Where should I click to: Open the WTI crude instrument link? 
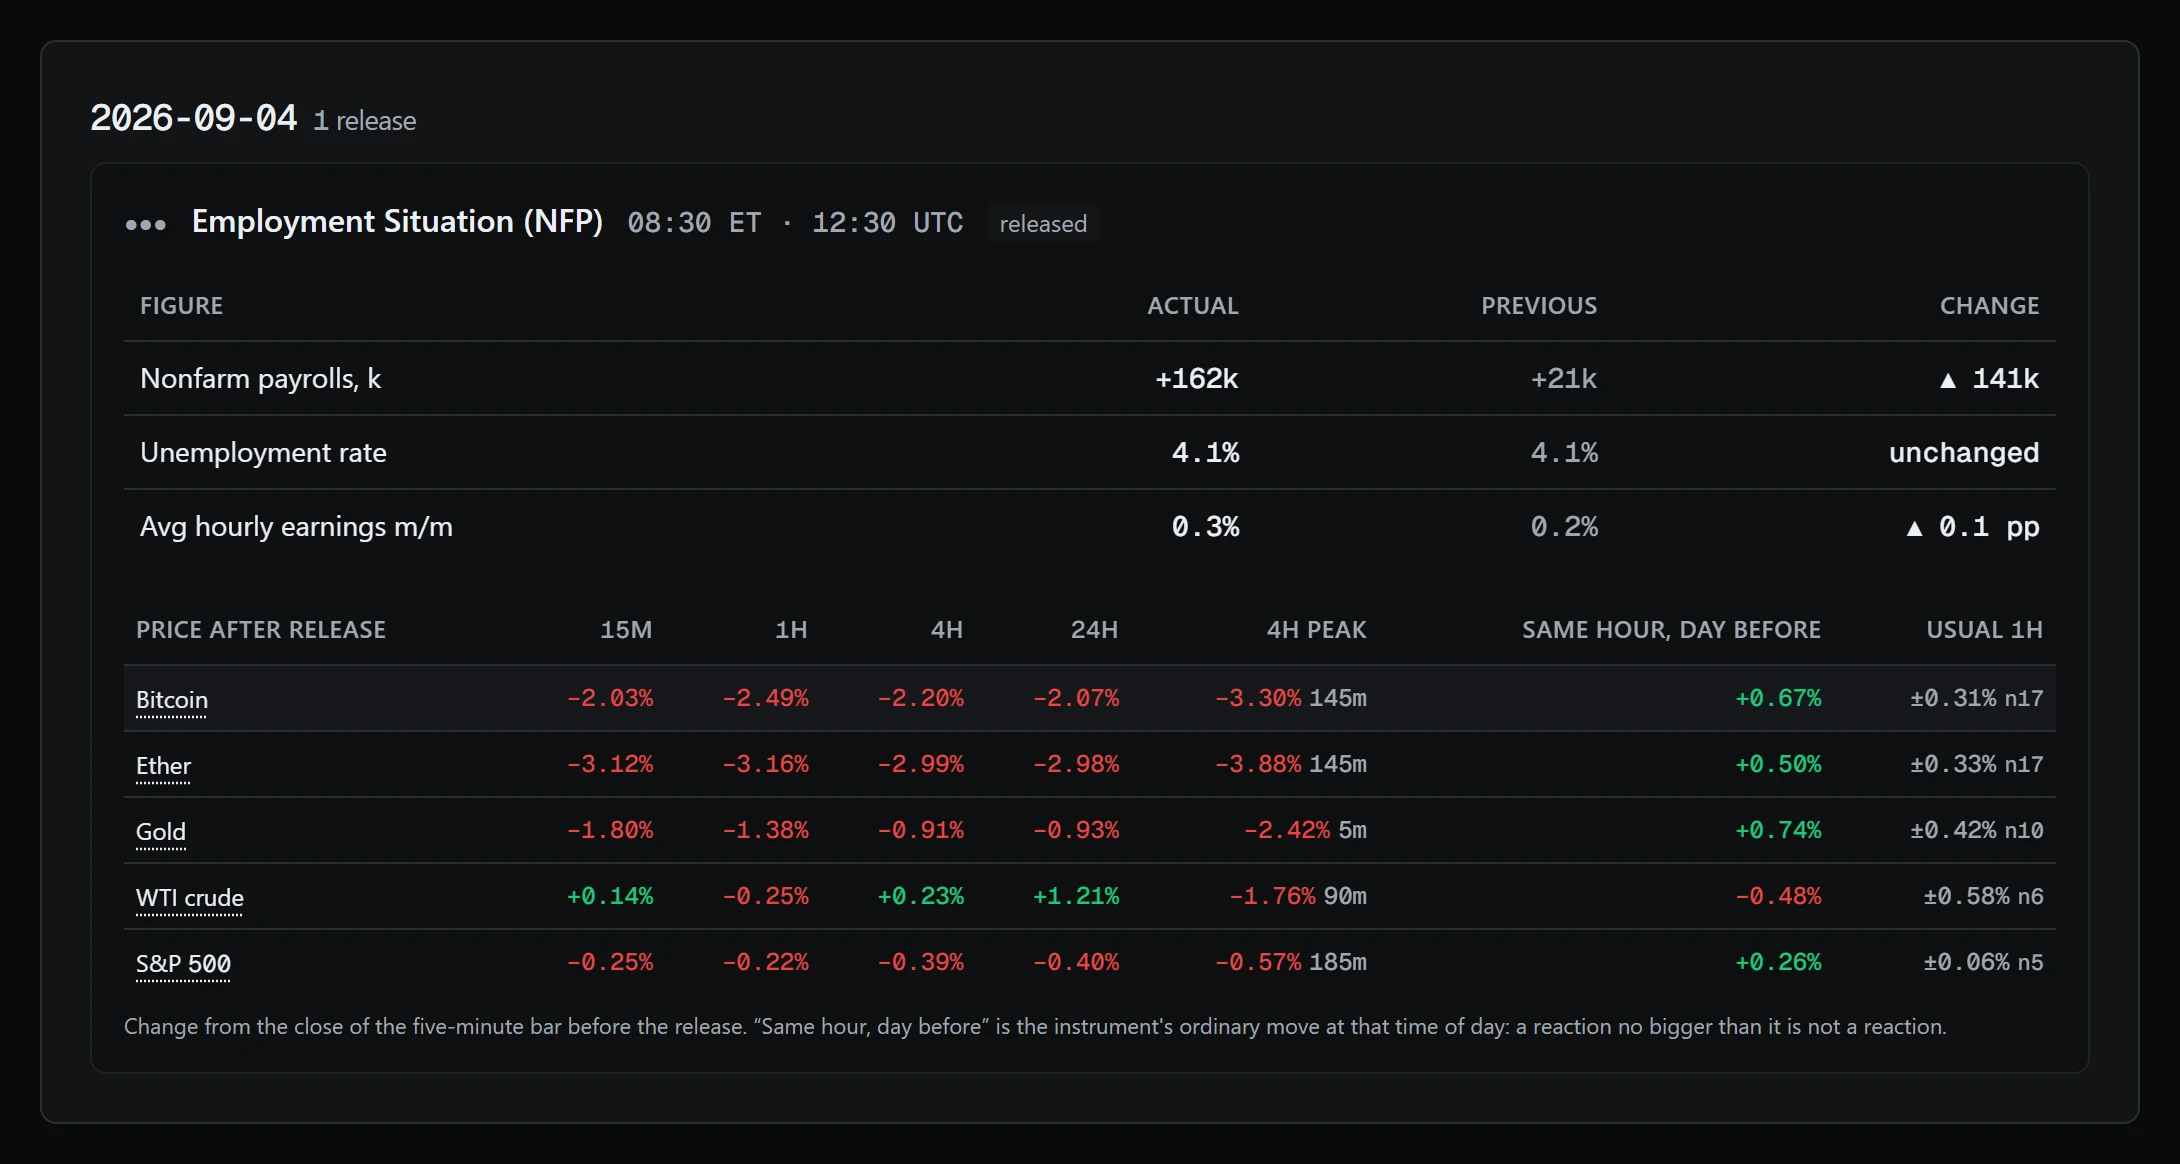coord(190,898)
